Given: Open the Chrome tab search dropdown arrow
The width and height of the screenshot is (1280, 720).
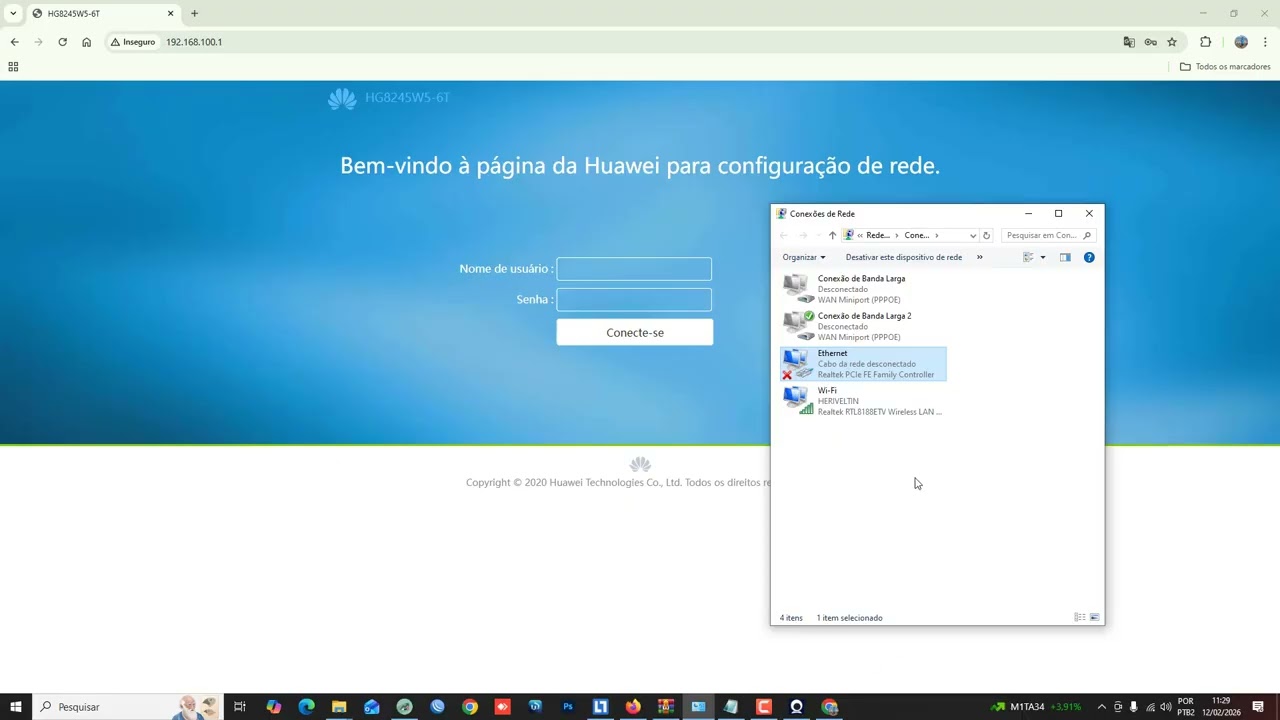Looking at the screenshot, I should 13,14.
